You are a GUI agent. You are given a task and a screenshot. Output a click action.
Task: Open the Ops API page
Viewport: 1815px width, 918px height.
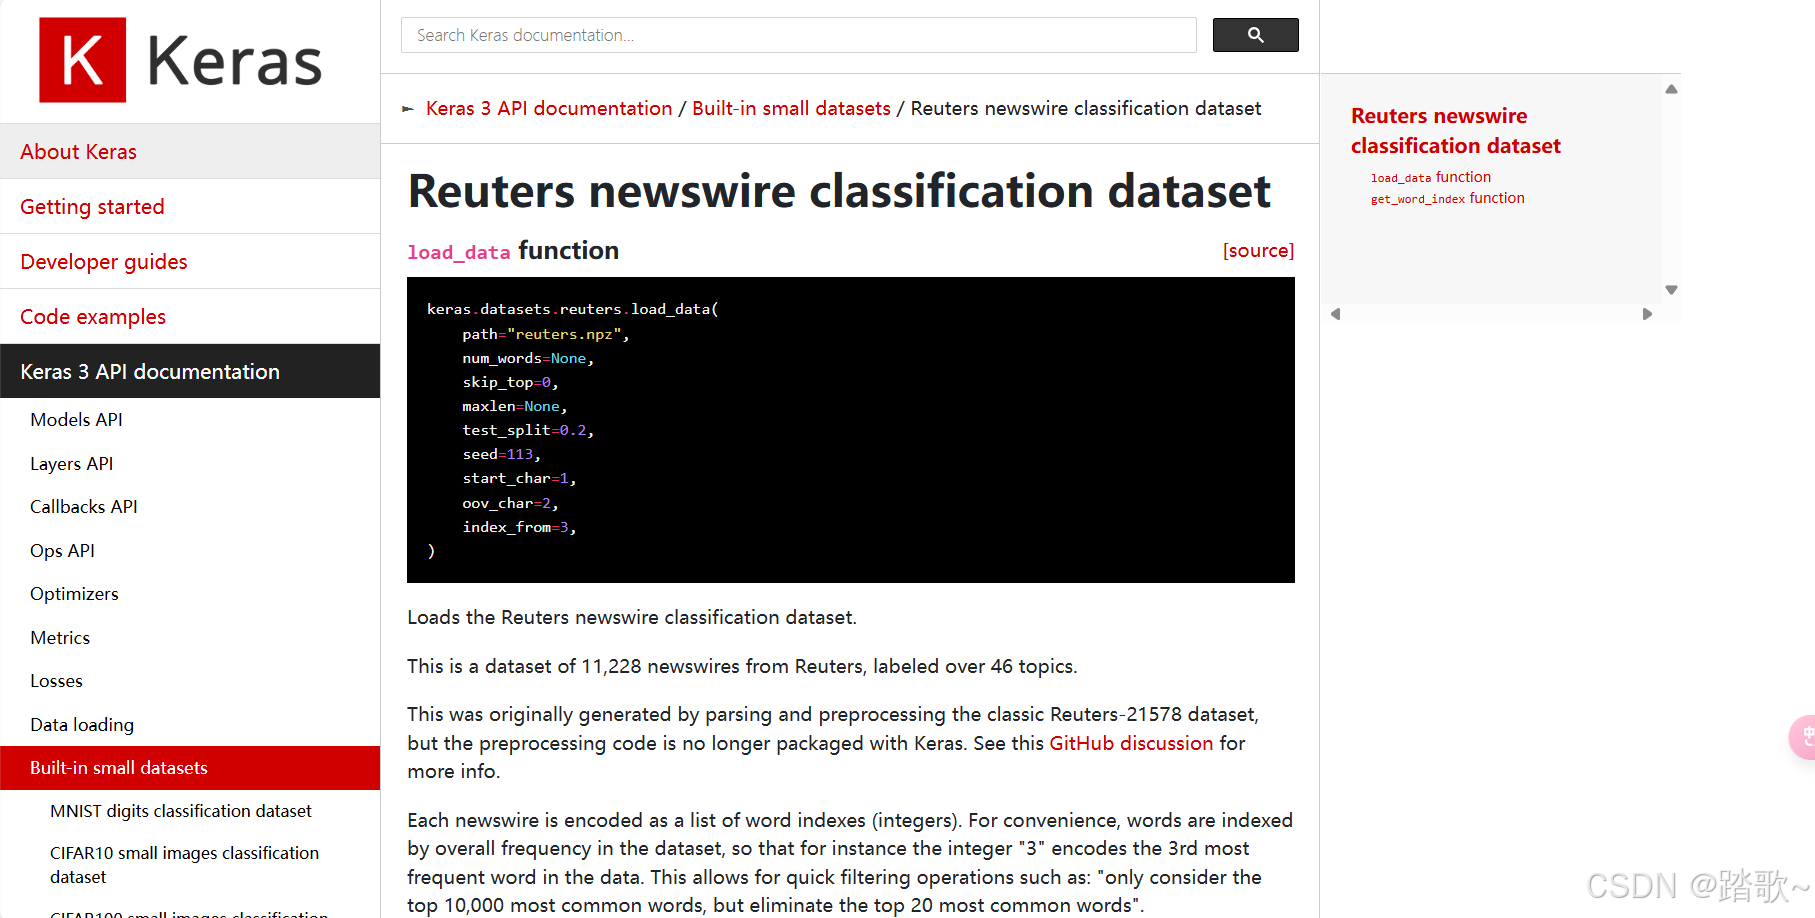coord(62,551)
